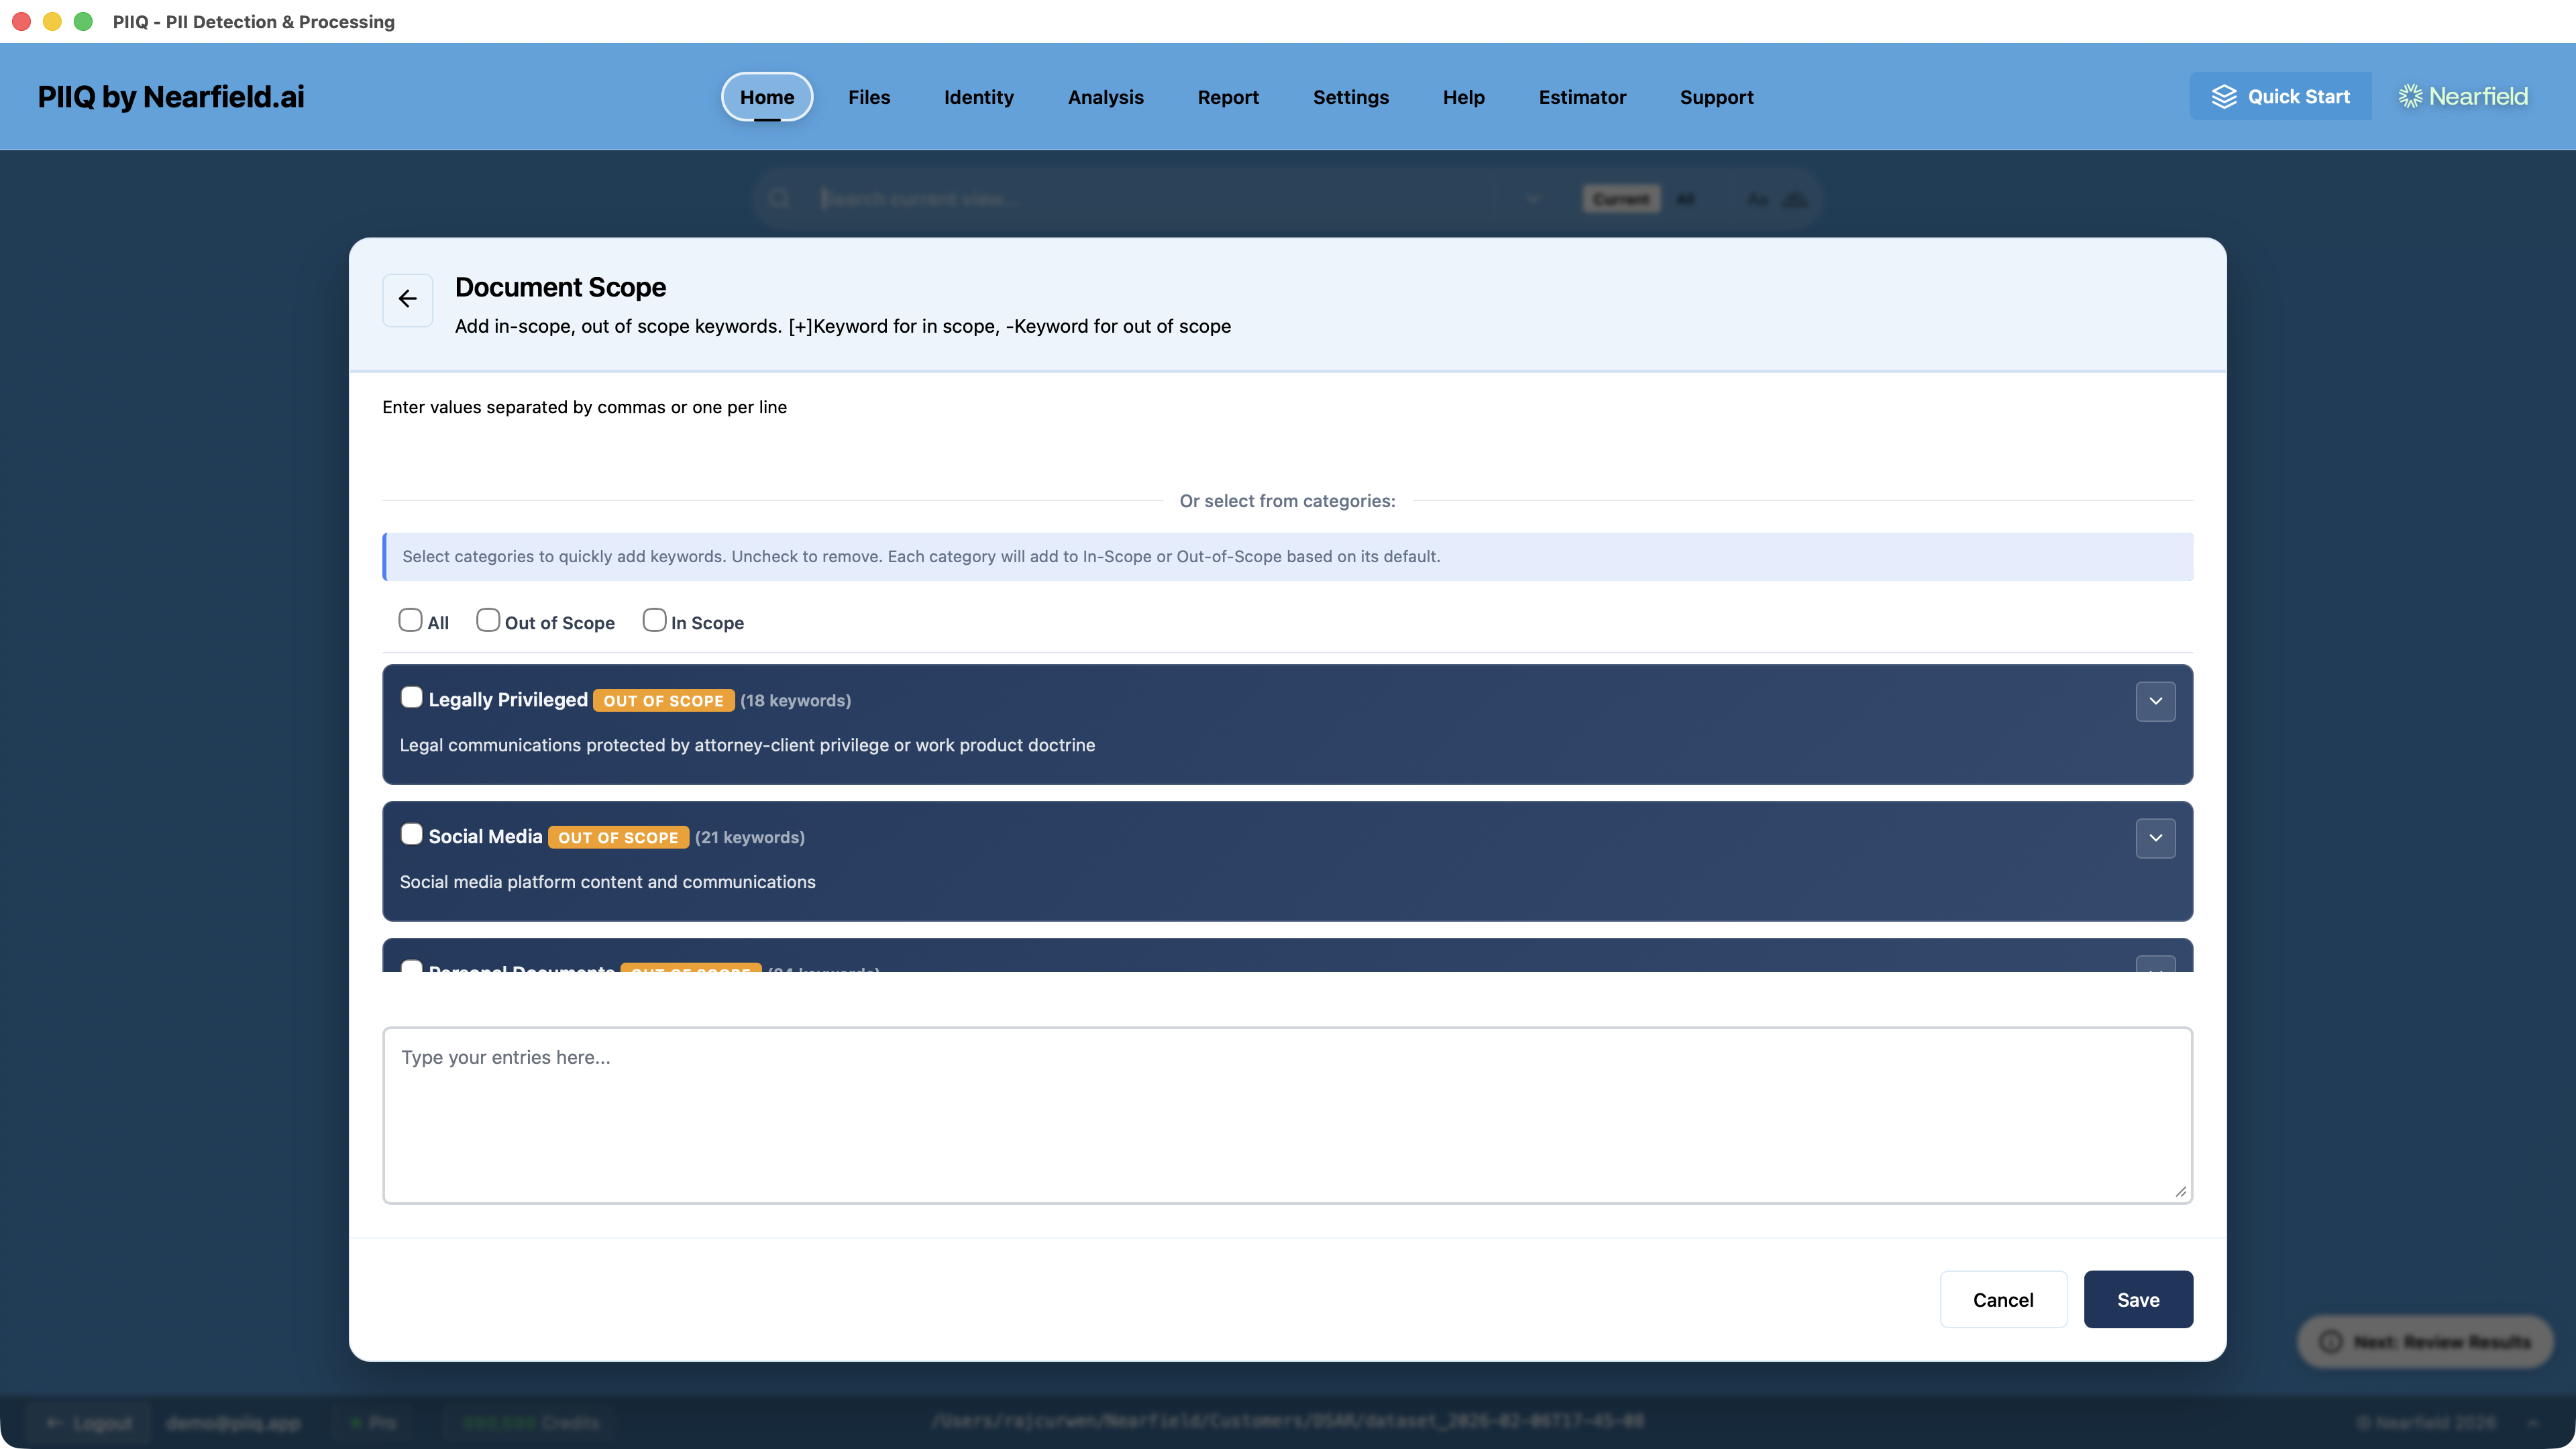
Task: Switch to the Files tab
Action: pos(869,97)
